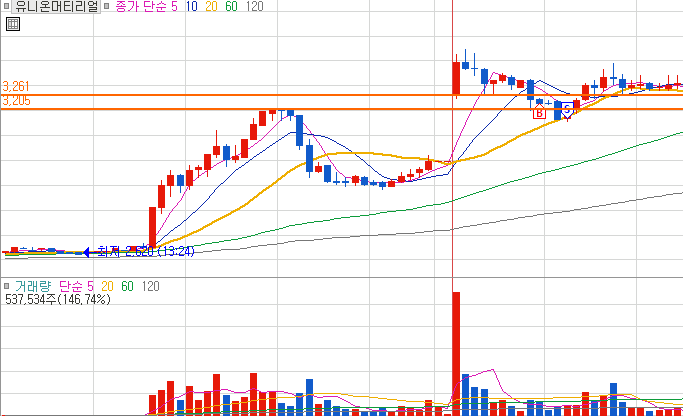Screen dimensions: 683x416
Task: Select the orange 20 price moving average label
Action: 211,6
